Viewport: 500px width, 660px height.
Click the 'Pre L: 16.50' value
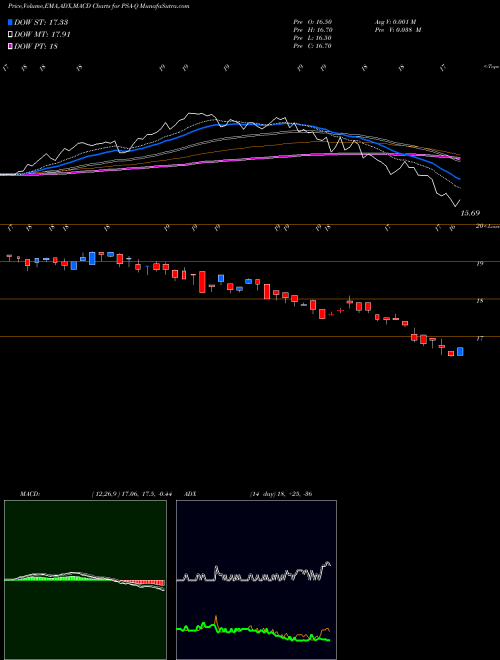click(x=313, y=38)
